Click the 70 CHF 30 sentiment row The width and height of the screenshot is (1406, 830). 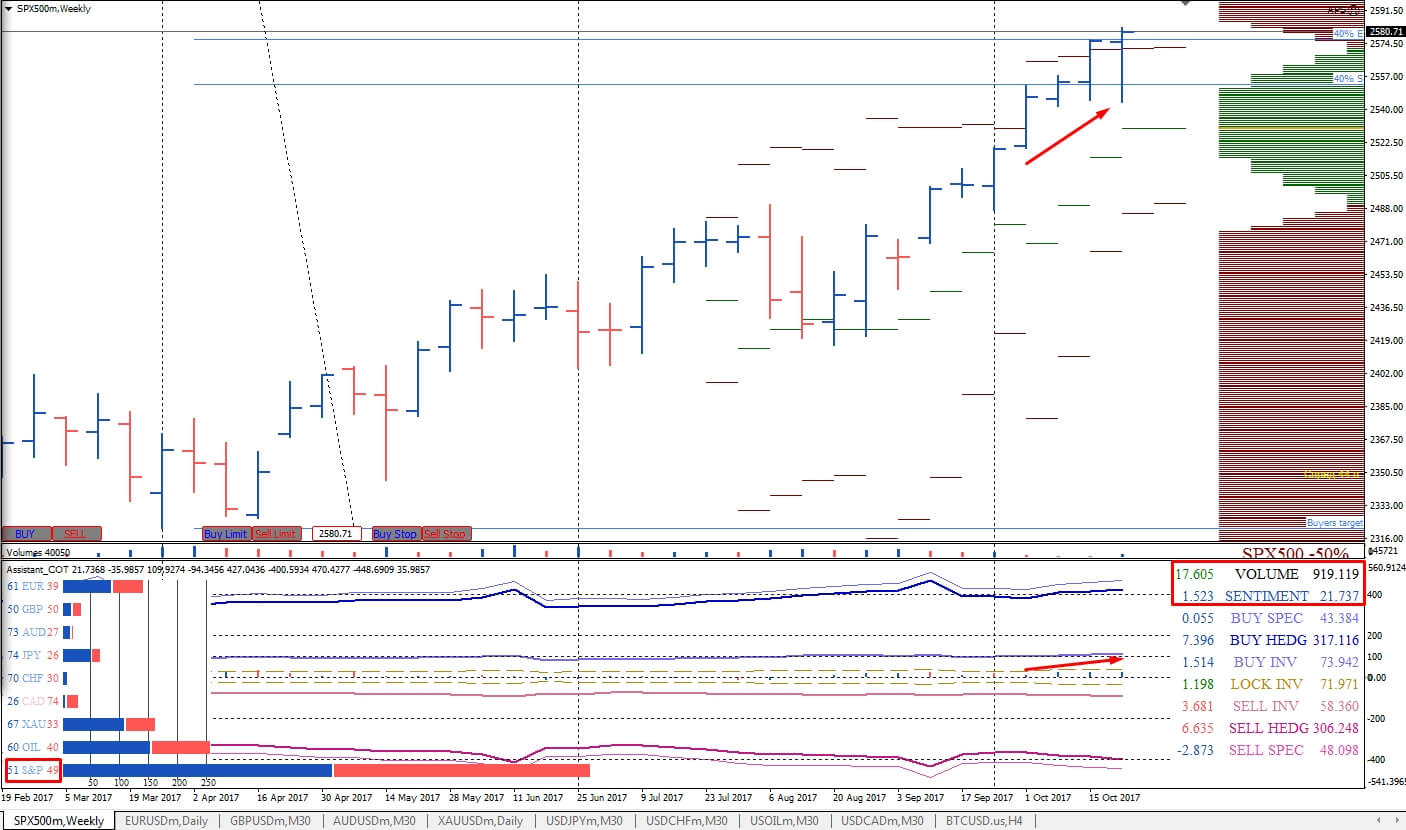[x=35, y=679]
